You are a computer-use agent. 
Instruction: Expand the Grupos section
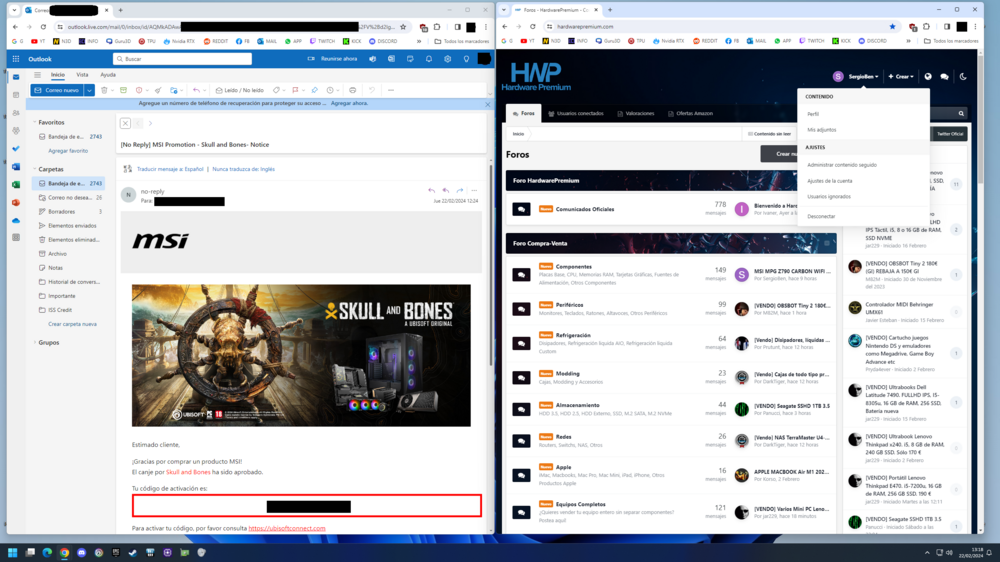35,343
